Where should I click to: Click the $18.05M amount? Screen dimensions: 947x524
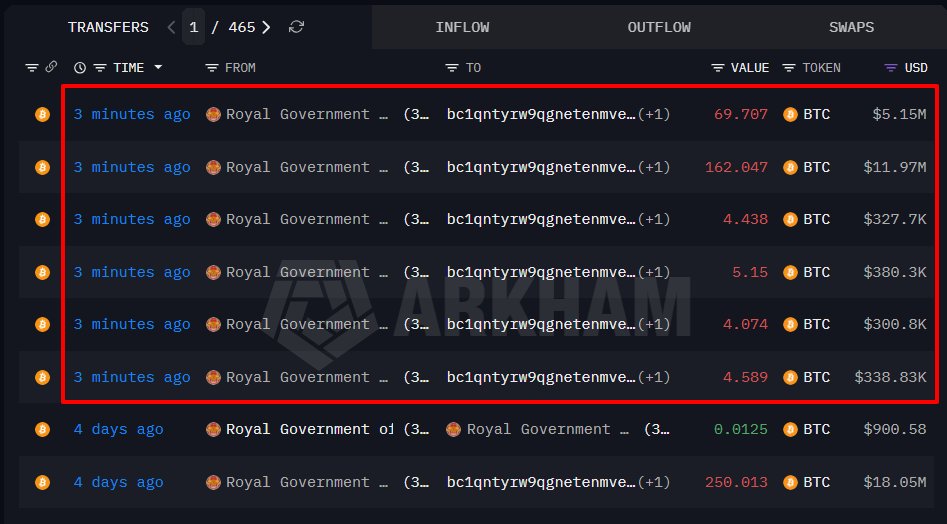tap(894, 482)
